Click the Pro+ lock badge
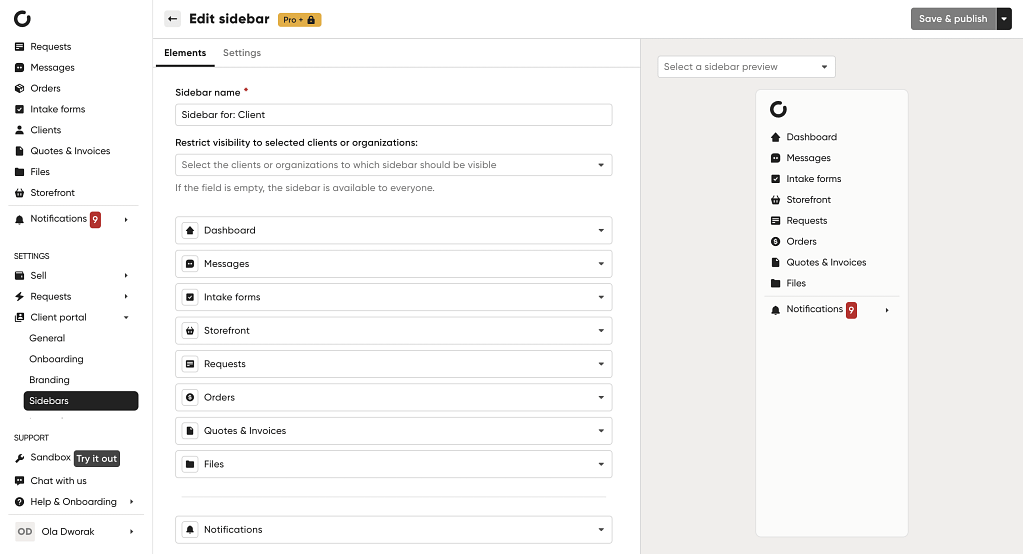The height and width of the screenshot is (554, 1023). (299, 20)
